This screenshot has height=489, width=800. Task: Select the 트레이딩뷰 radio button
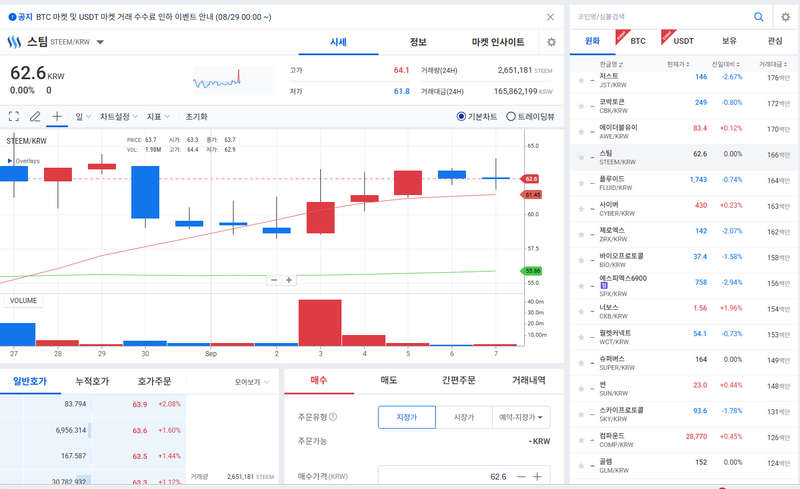click(x=511, y=116)
